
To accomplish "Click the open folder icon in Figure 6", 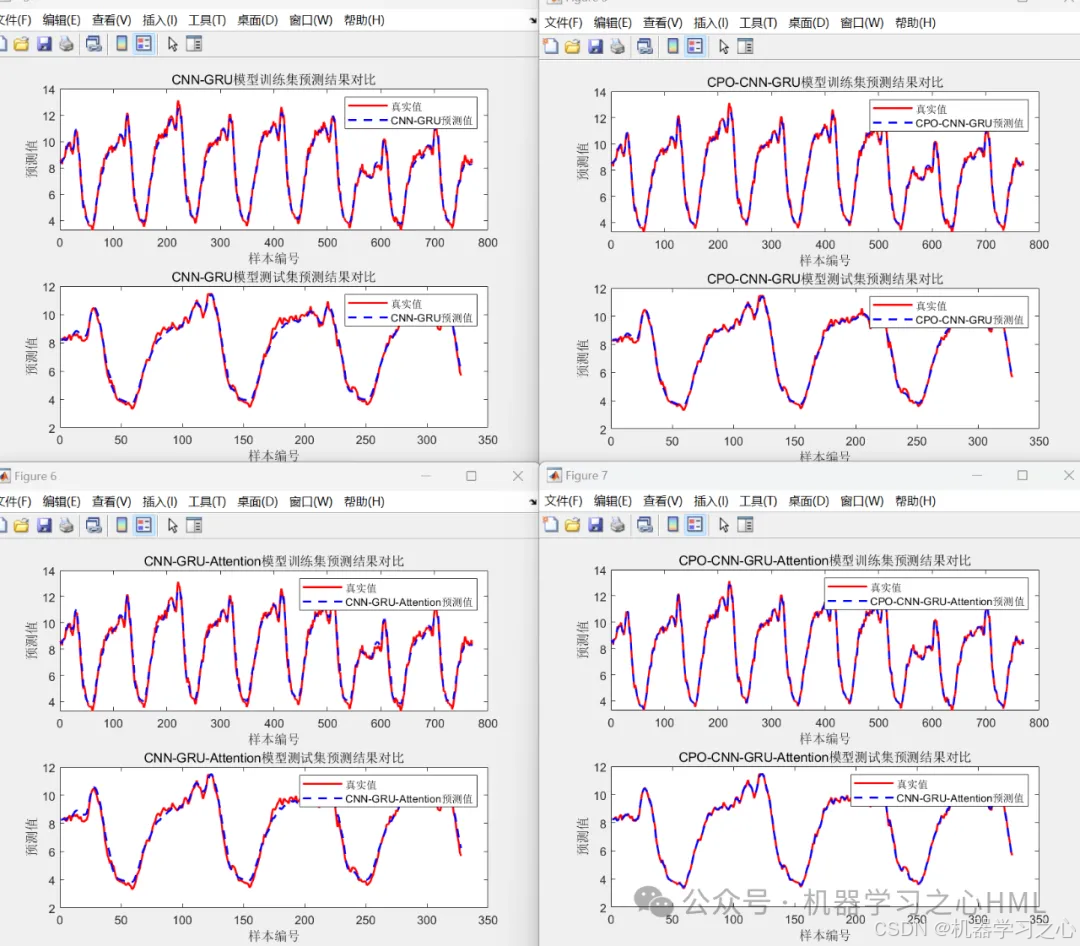I will click(x=21, y=526).
